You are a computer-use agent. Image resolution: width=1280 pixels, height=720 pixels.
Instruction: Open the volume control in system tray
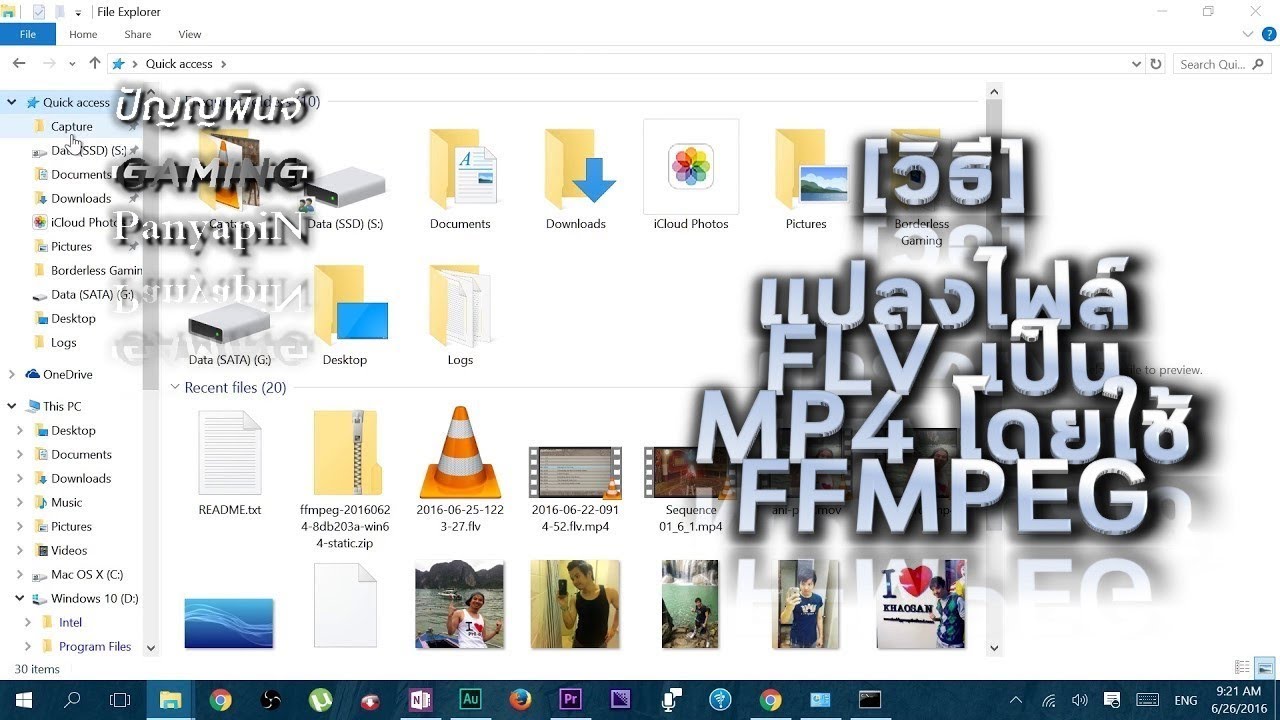coord(1079,700)
